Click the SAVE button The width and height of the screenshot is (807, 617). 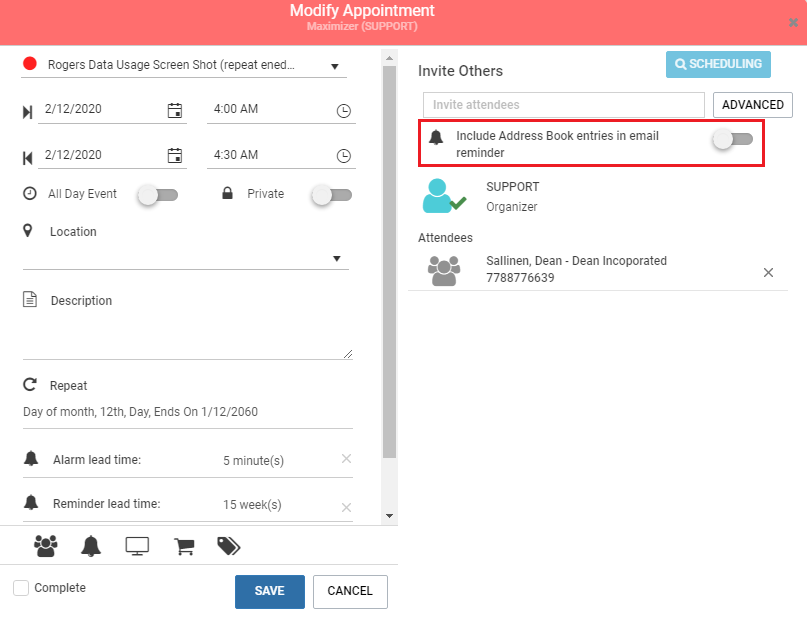(x=270, y=591)
